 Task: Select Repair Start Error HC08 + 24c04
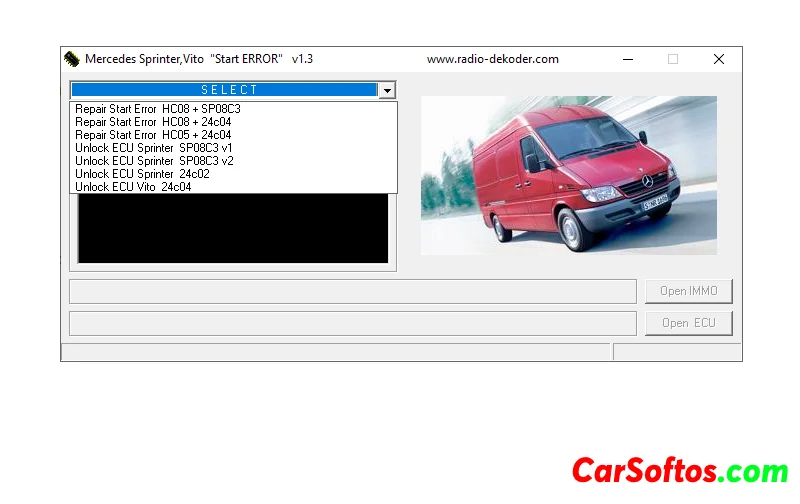click(153, 121)
